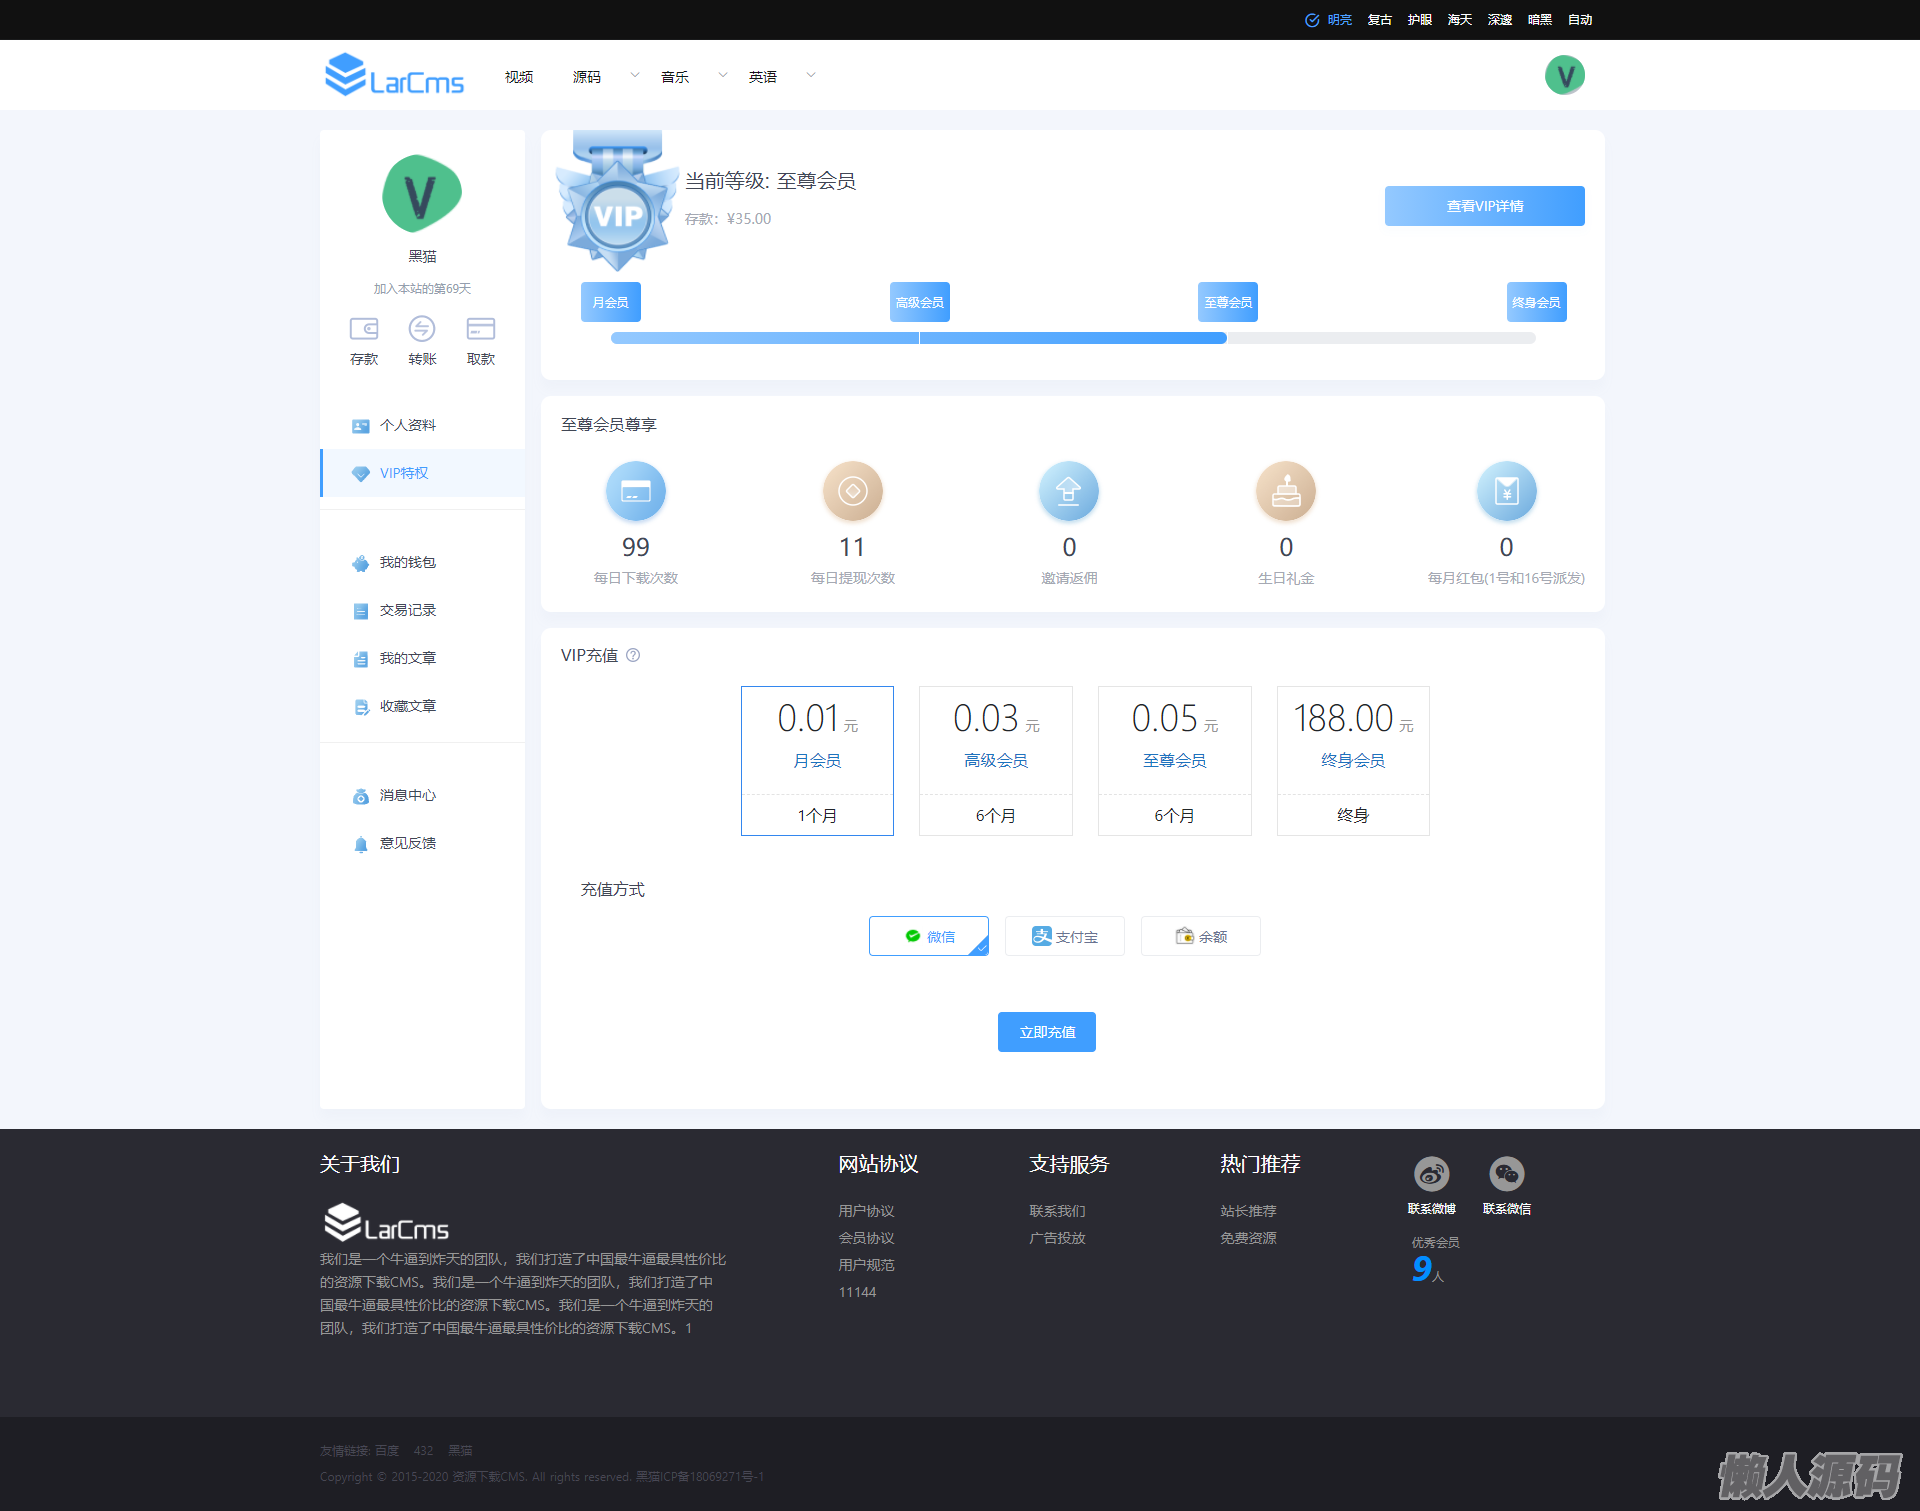Viewport: 1920px width, 1511px height.
Task: Expand the 音乐 navigation dropdown
Action: pos(722,76)
